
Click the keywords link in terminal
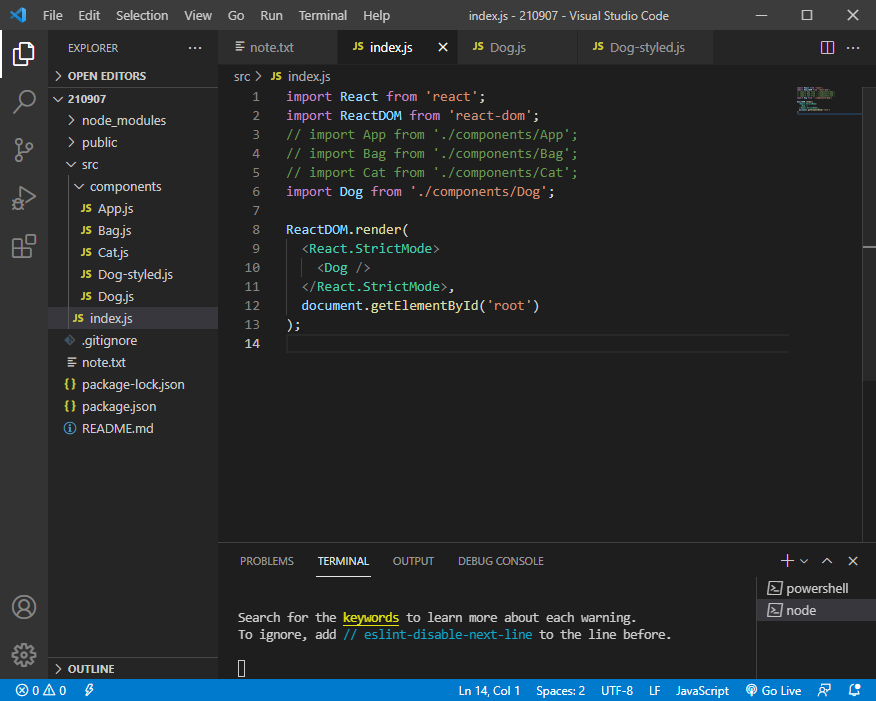point(370,618)
